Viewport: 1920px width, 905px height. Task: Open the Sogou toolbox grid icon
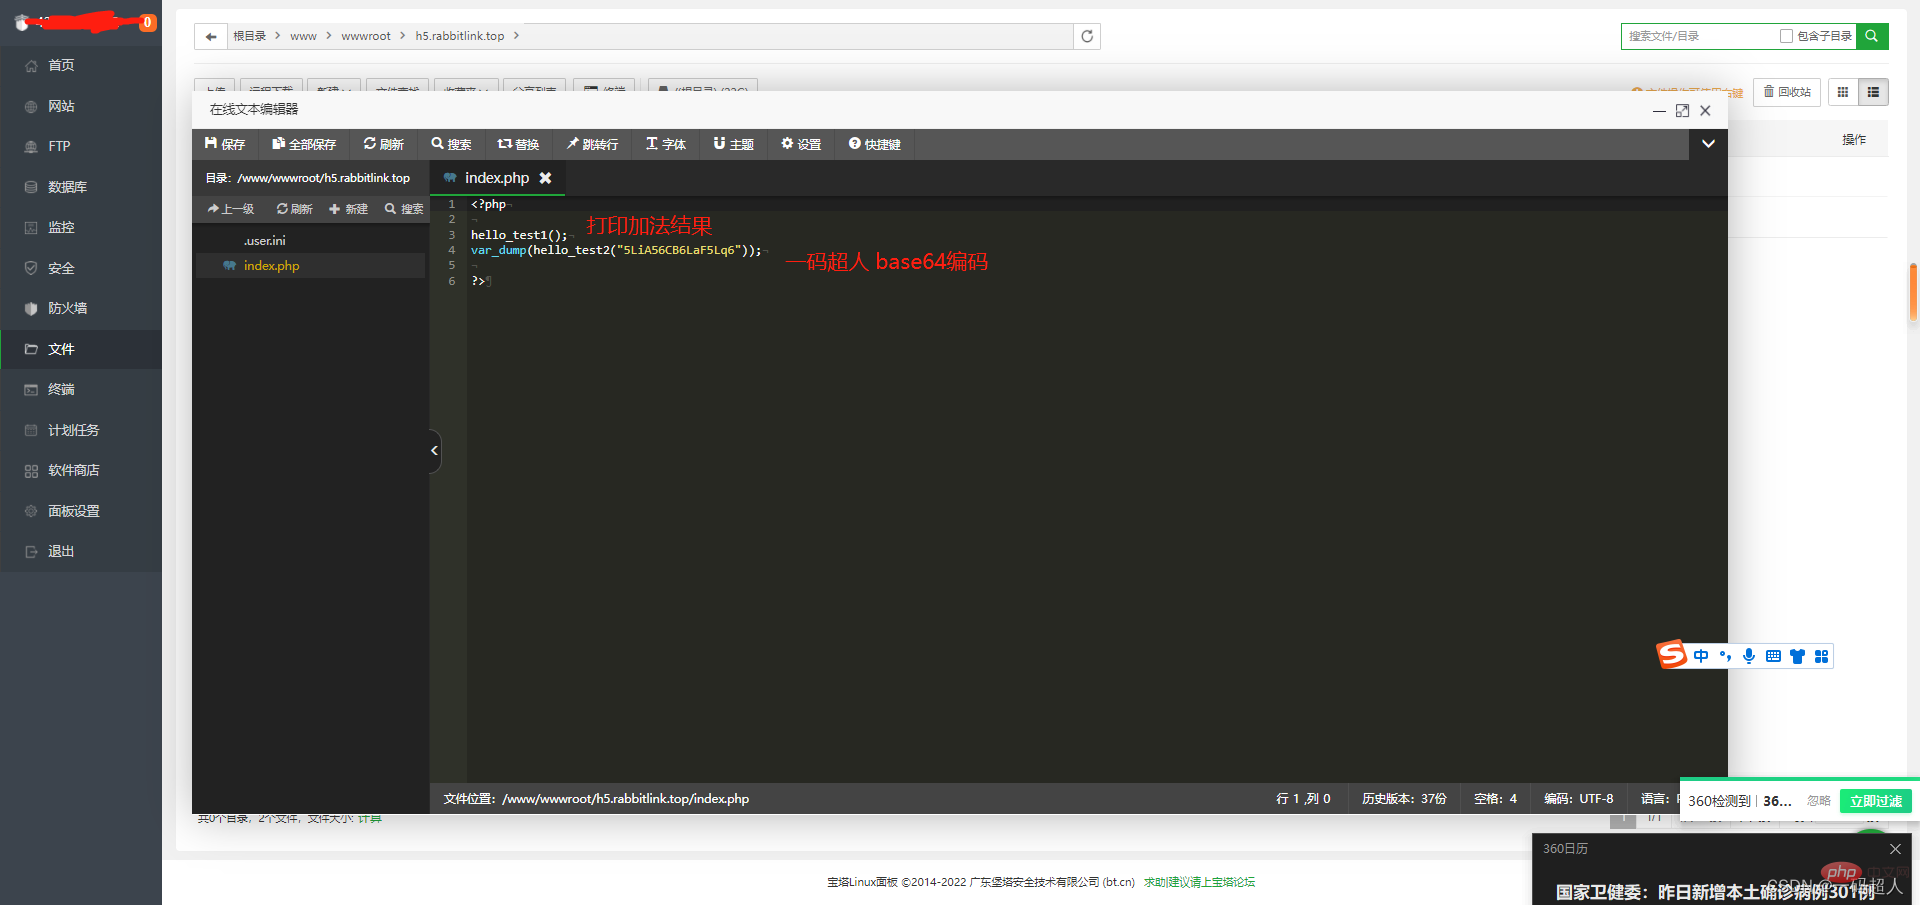pos(1821,656)
